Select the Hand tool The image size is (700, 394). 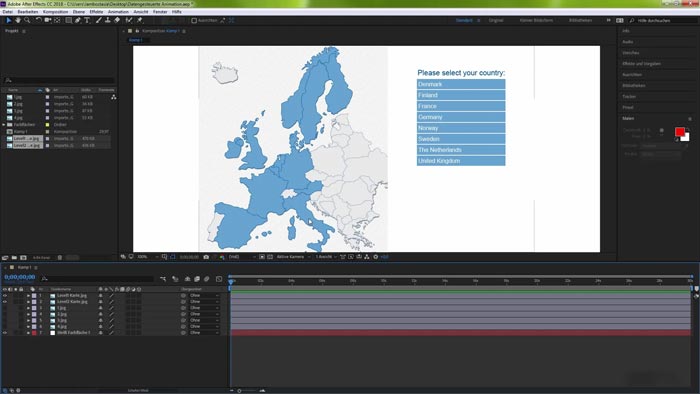click(x=18, y=20)
